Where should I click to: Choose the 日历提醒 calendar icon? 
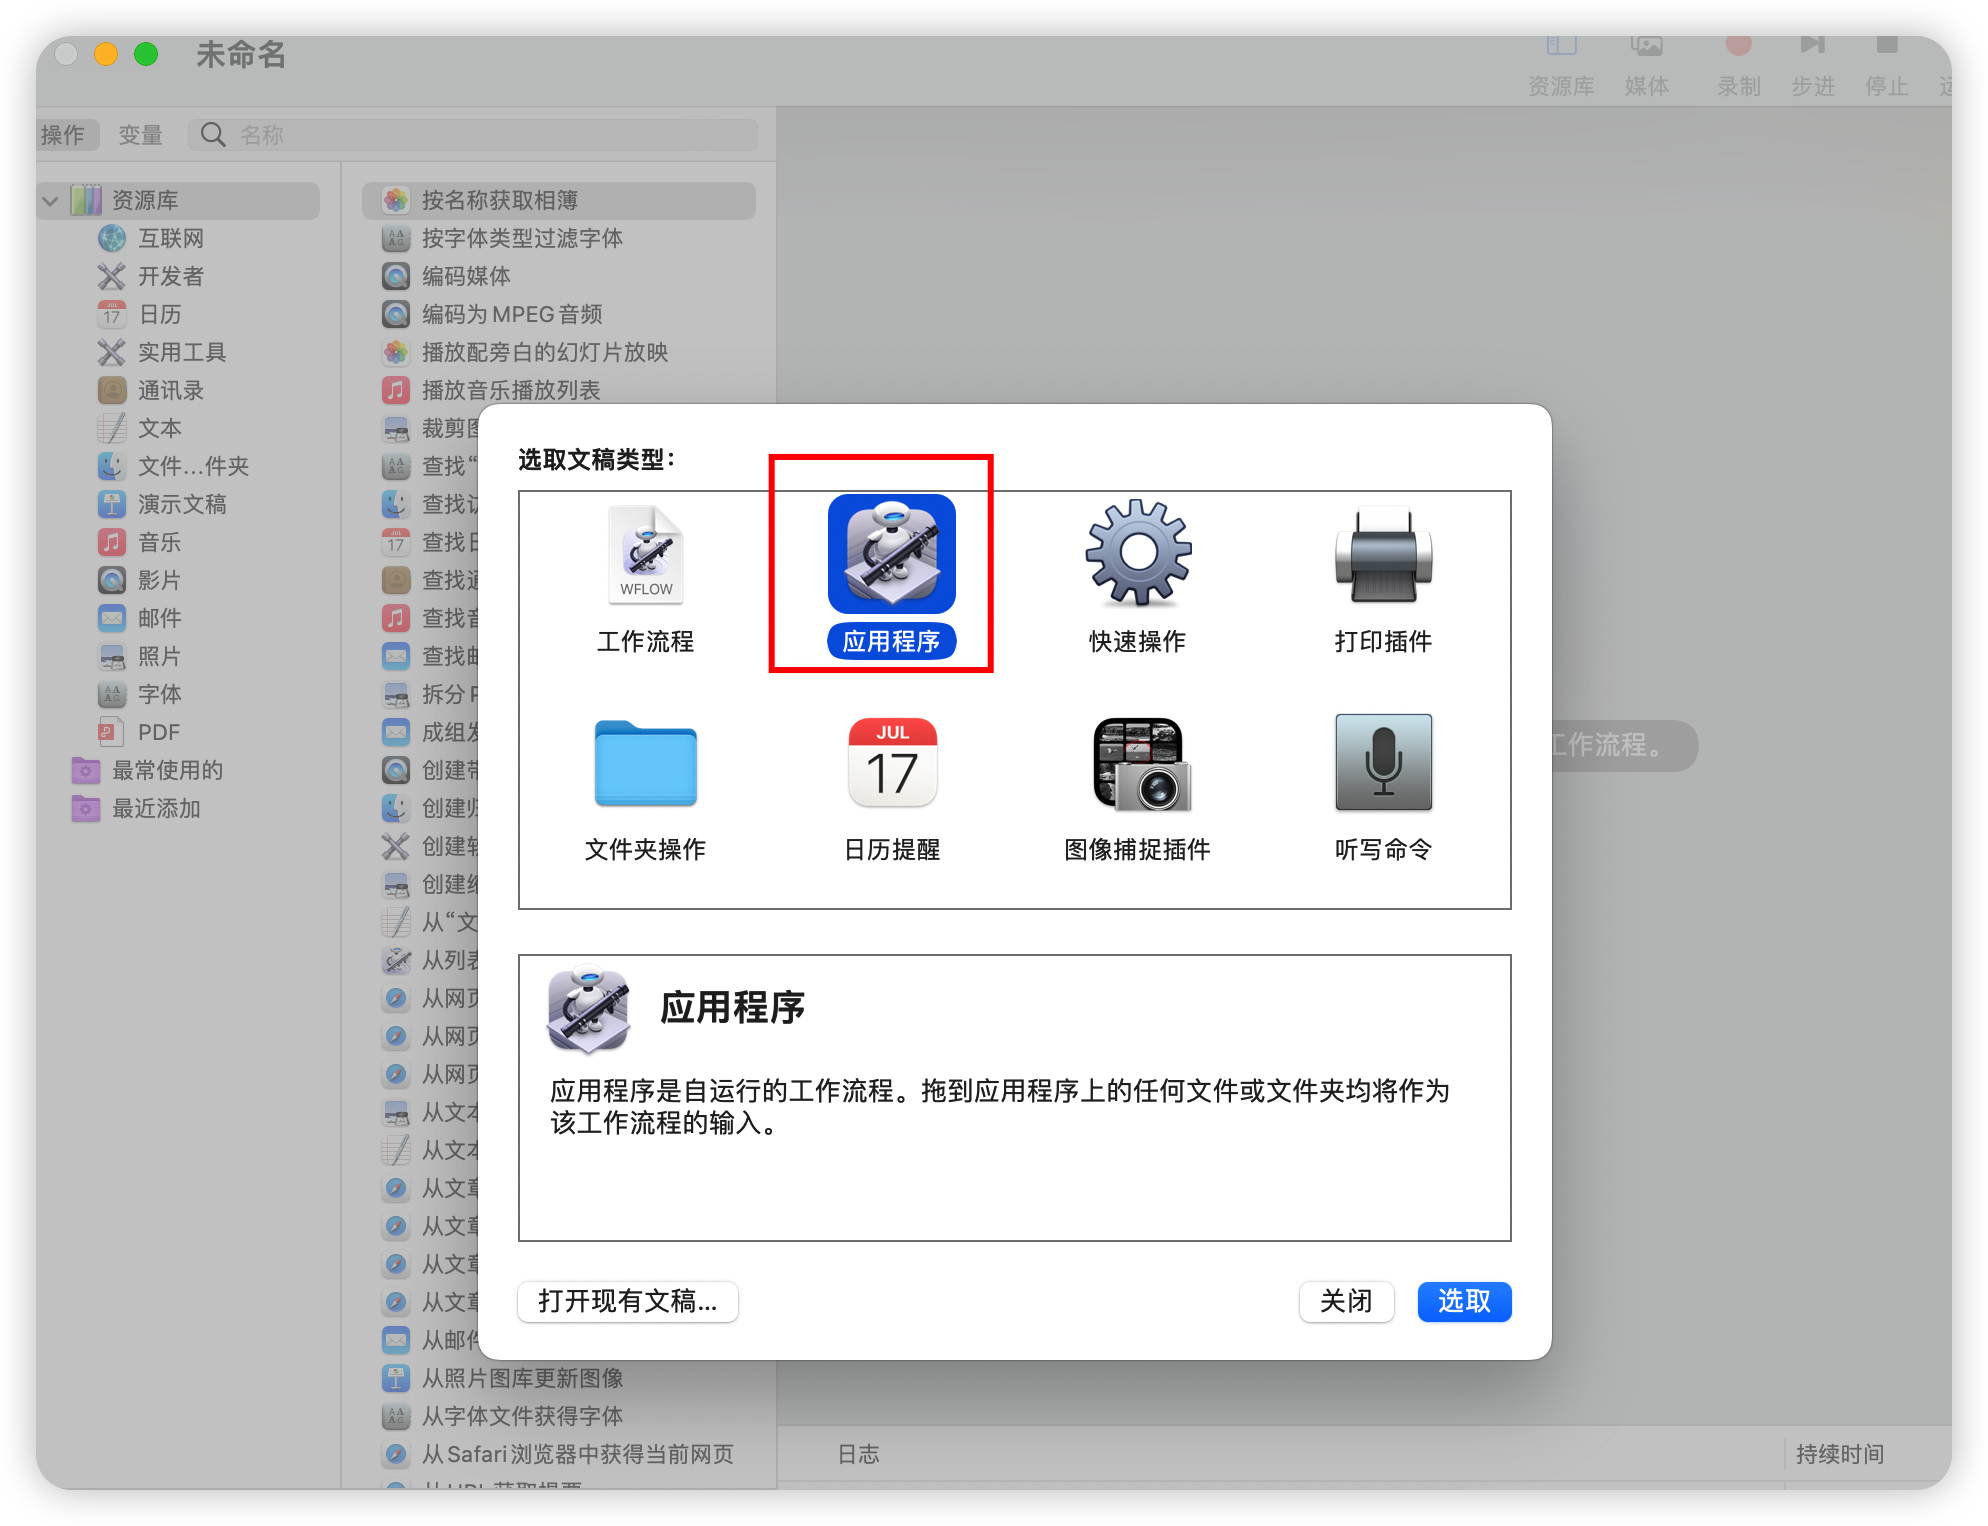pos(892,764)
